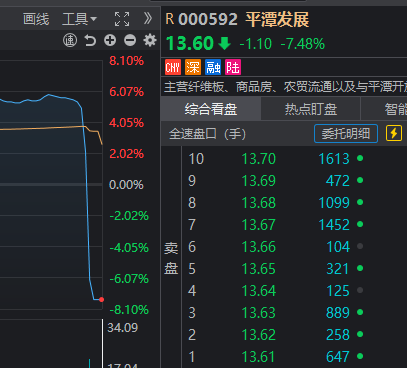The height and width of the screenshot is (368, 407).
Task: Click volume 1099 at sell level 8
Action: point(334,203)
